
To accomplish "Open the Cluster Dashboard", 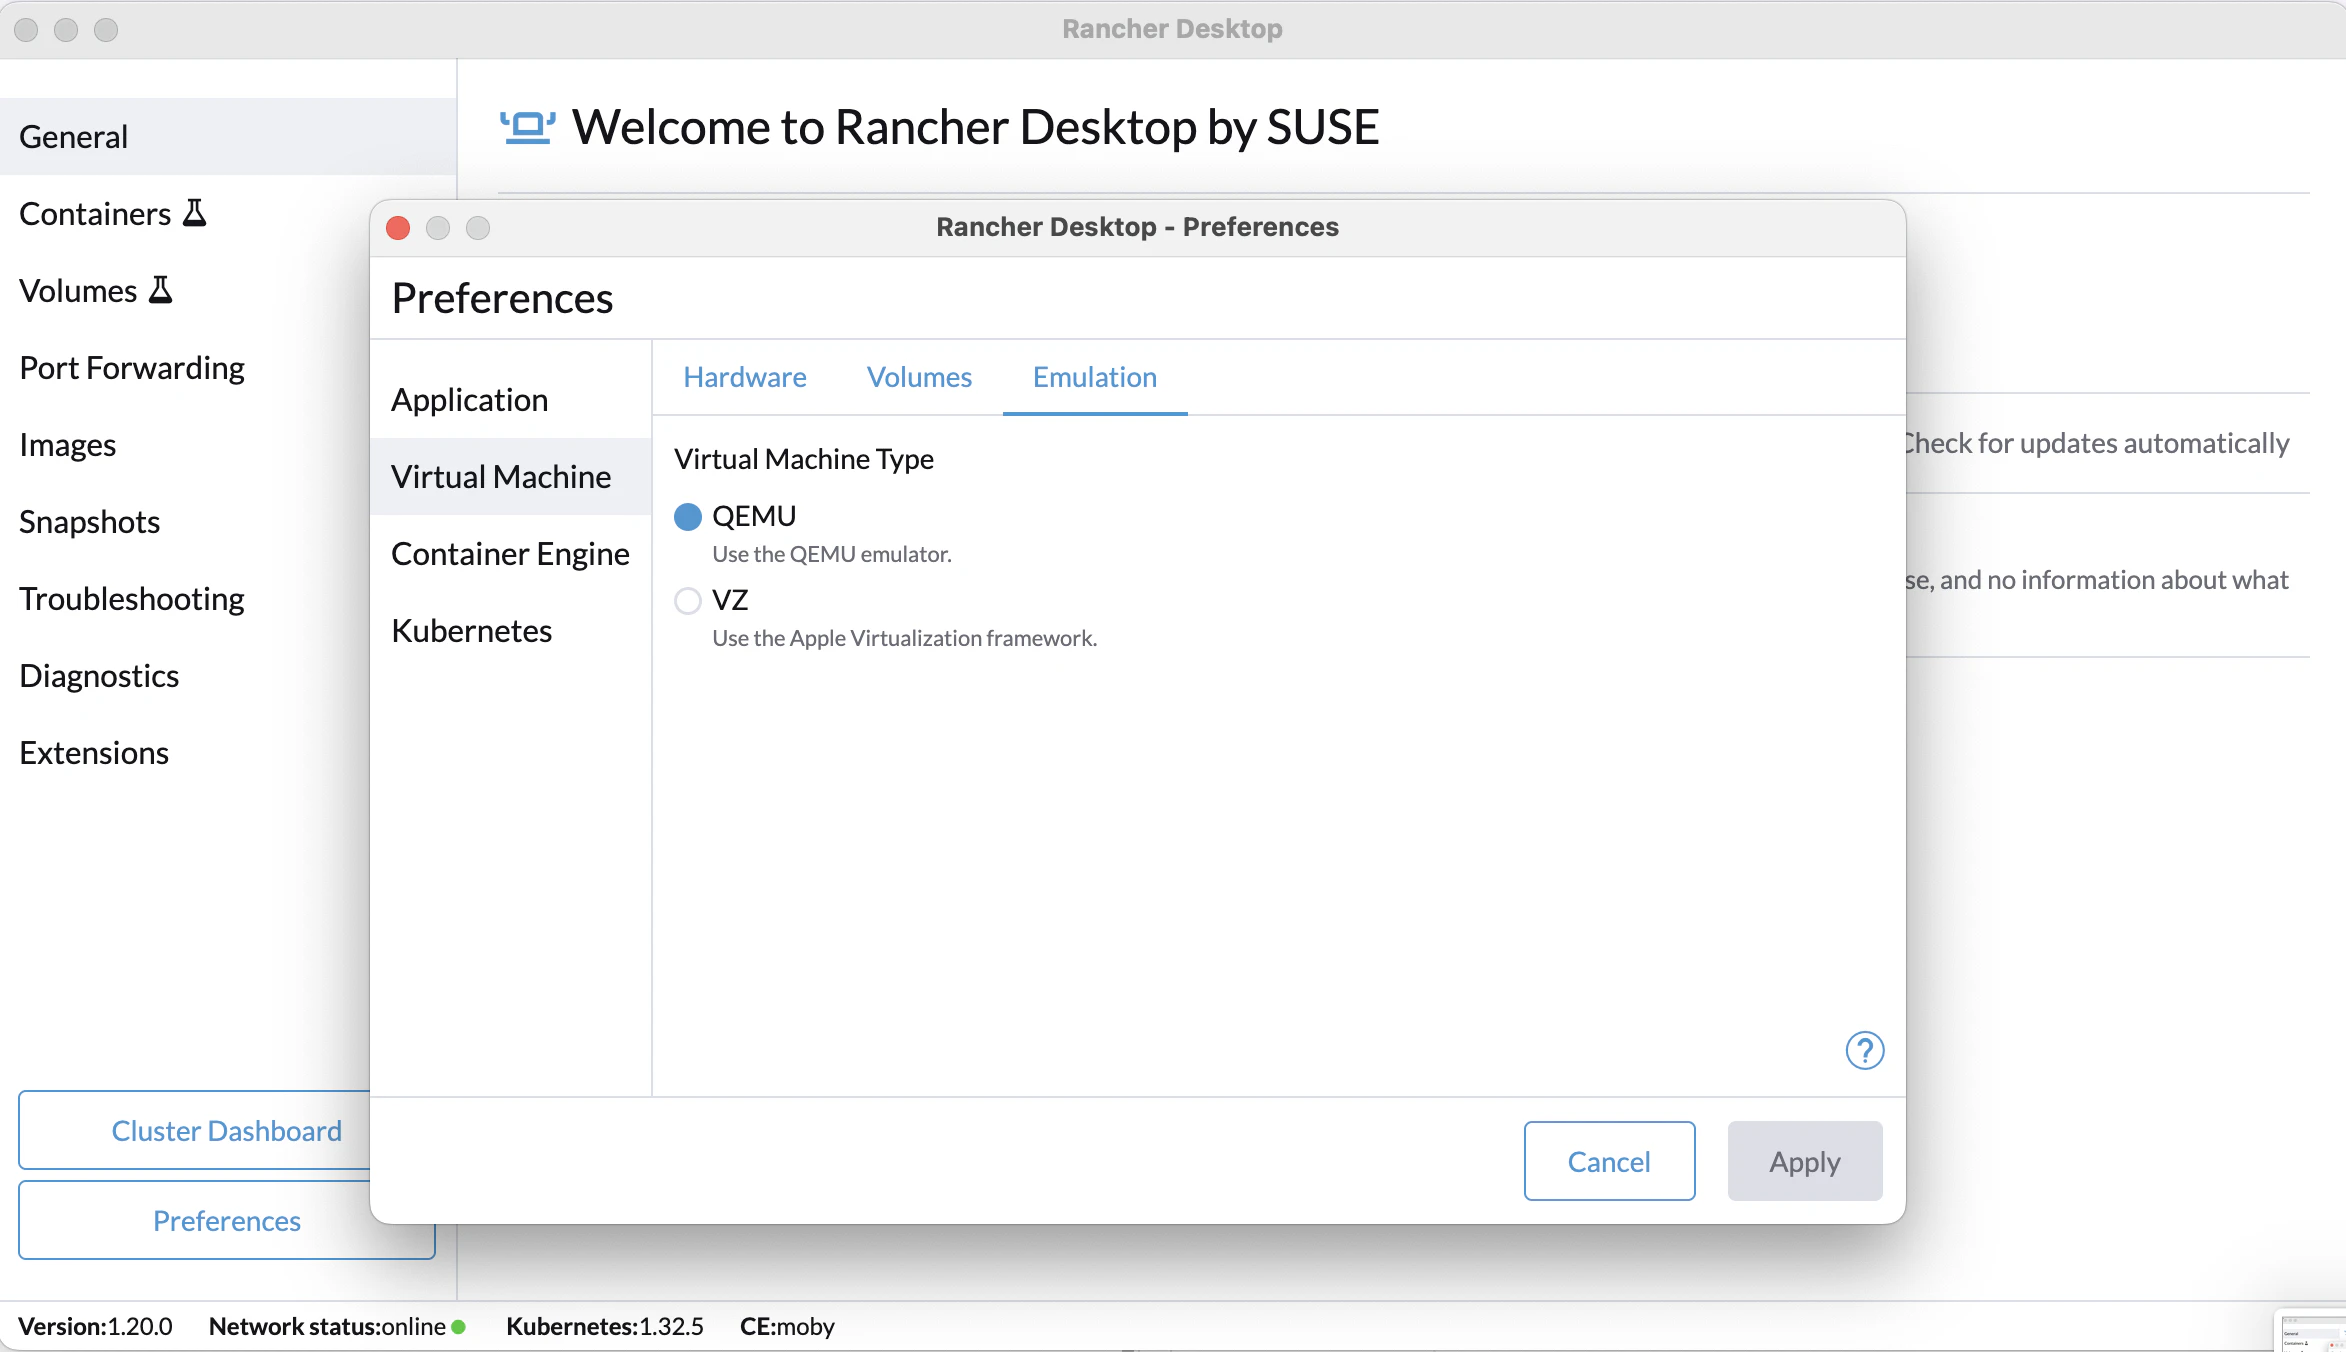I will point(195,1130).
